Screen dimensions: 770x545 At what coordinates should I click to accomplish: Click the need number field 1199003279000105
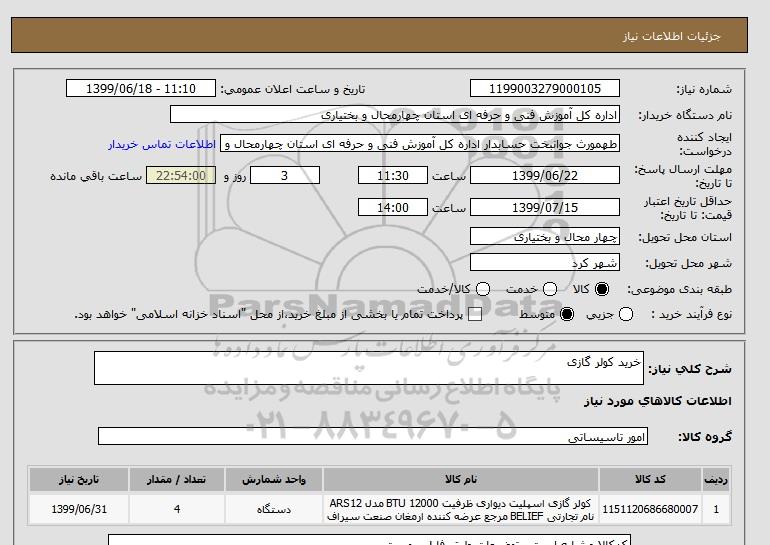(x=545, y=88)
